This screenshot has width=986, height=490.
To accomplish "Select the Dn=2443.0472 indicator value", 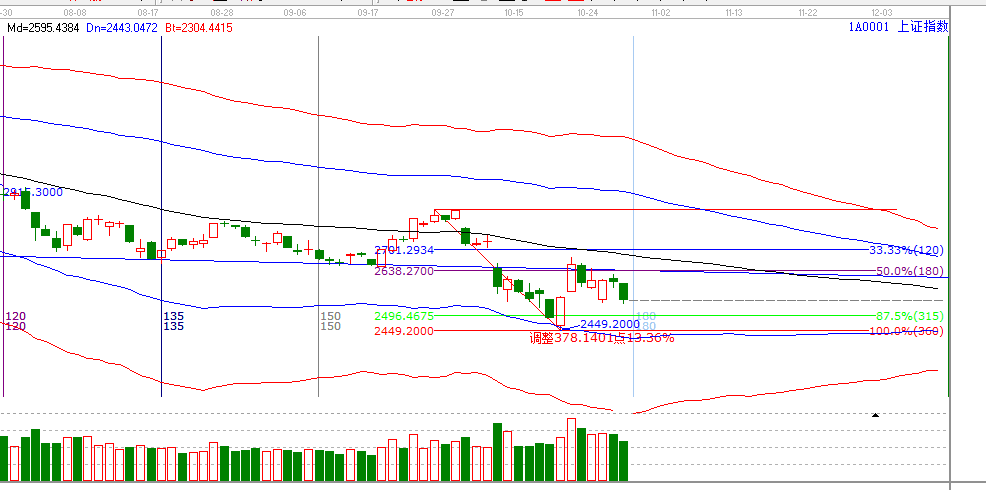I will (x=120, y=28).
